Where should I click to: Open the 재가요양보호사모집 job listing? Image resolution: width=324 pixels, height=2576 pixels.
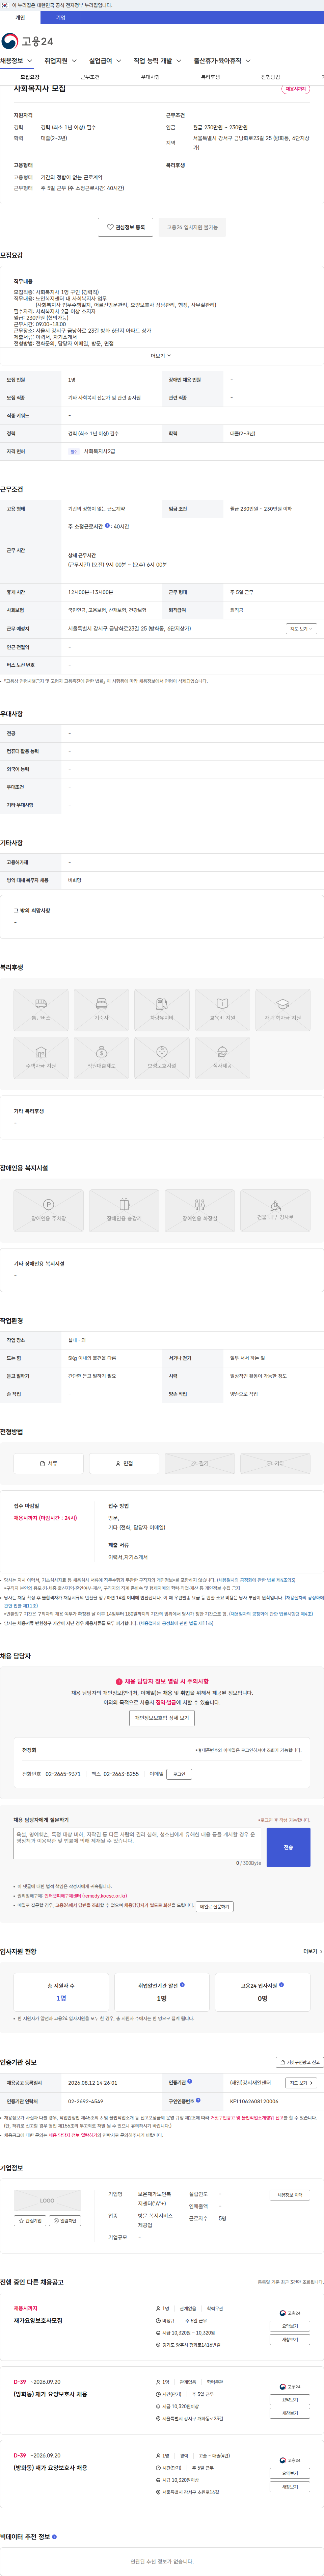[x=38, y=2321]
